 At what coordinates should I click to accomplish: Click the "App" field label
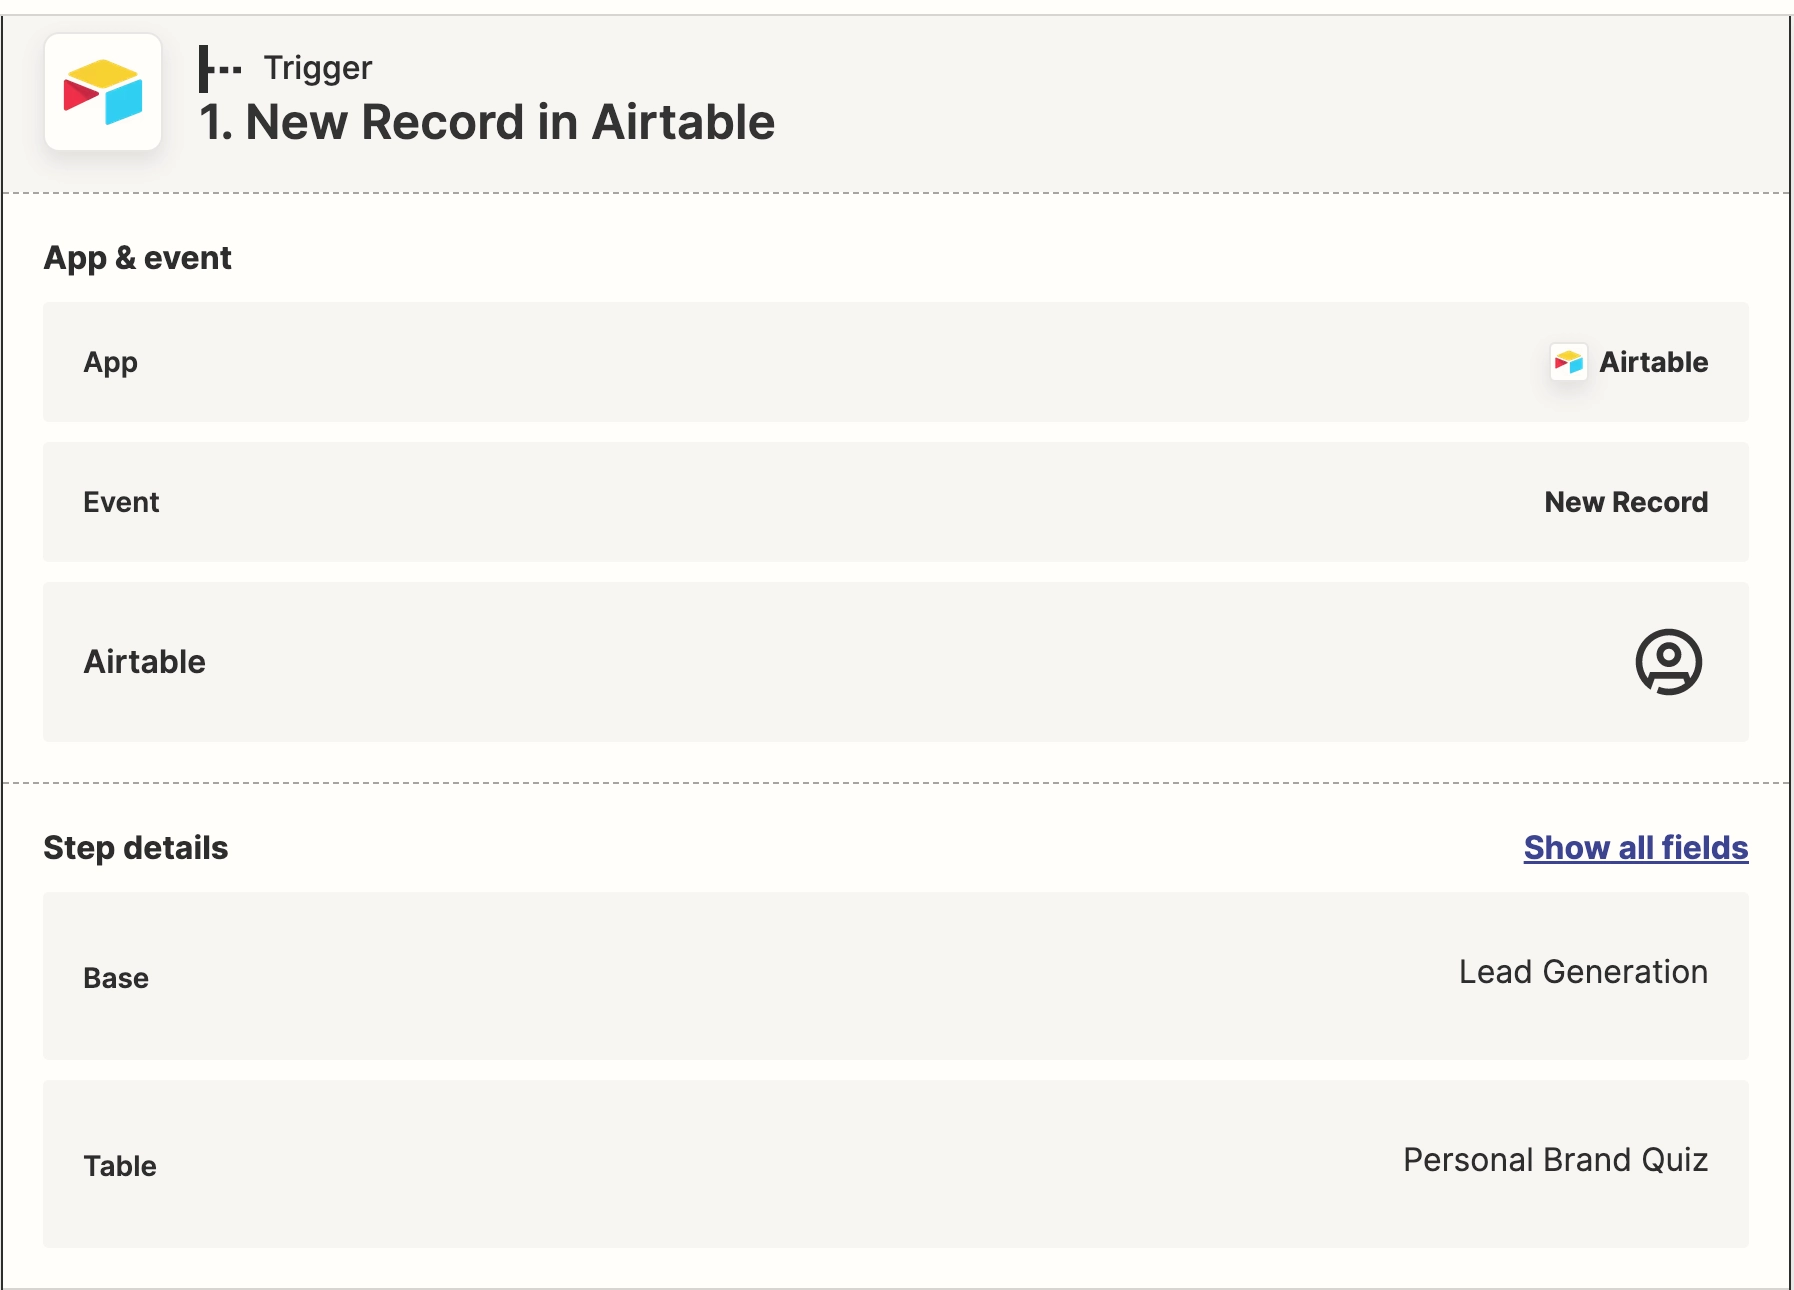coord(110,362)
